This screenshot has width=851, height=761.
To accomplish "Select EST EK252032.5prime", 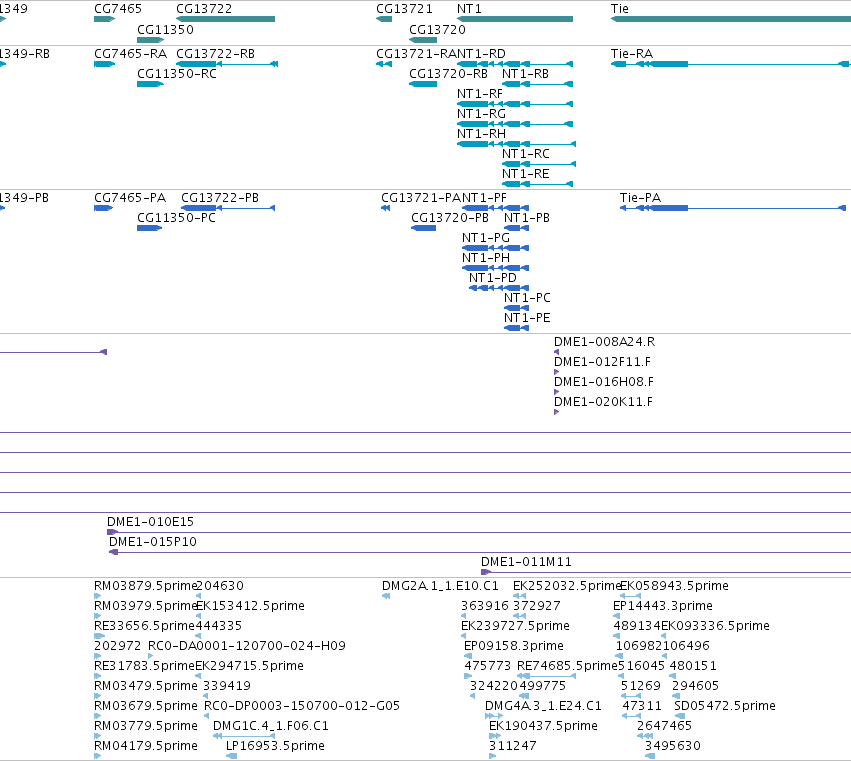I will pos(567,586).
